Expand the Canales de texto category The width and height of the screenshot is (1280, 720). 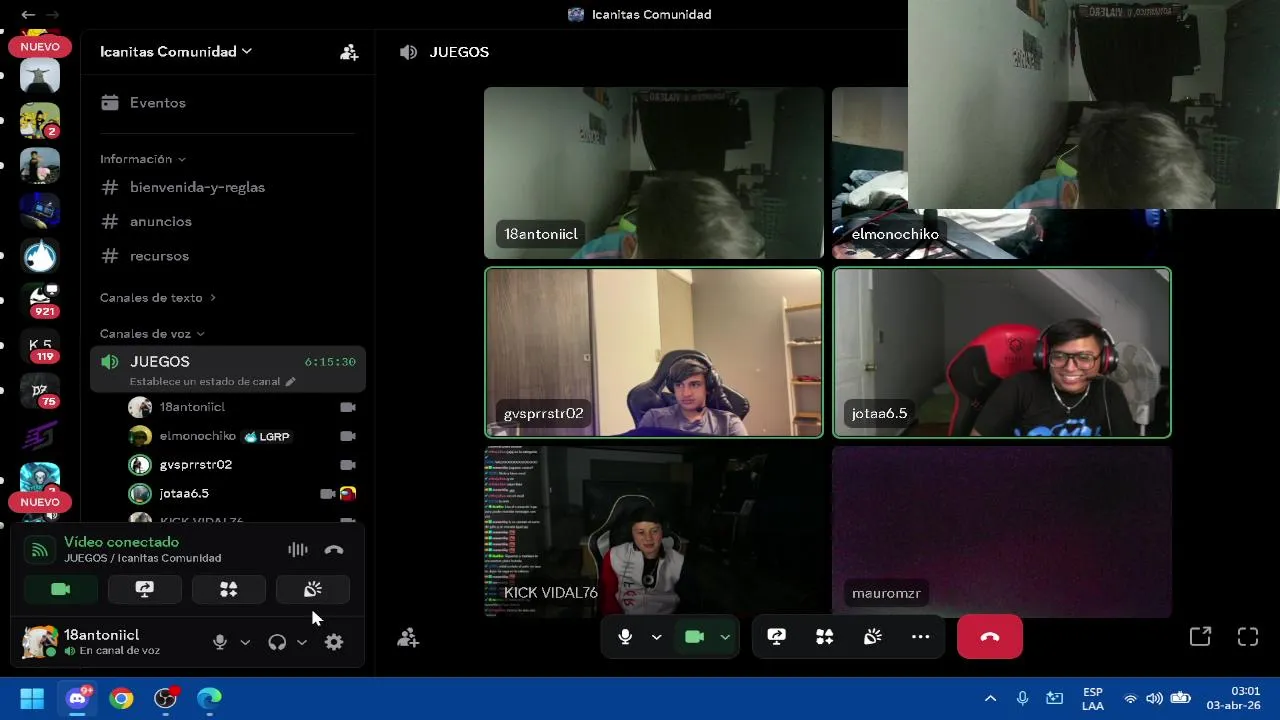point(158,298)
